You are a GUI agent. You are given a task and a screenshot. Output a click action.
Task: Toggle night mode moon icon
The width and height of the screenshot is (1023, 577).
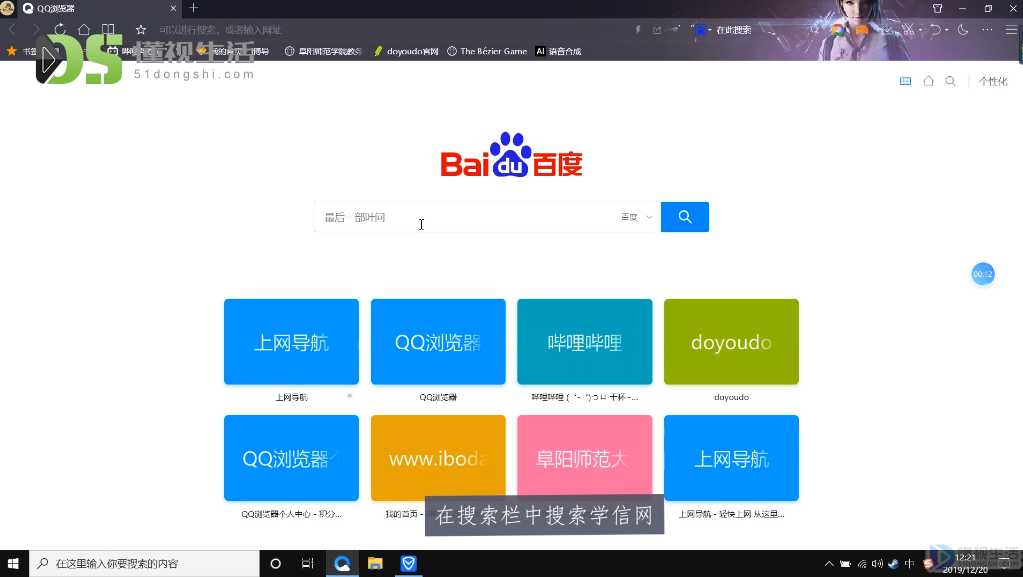pos(963,29)
